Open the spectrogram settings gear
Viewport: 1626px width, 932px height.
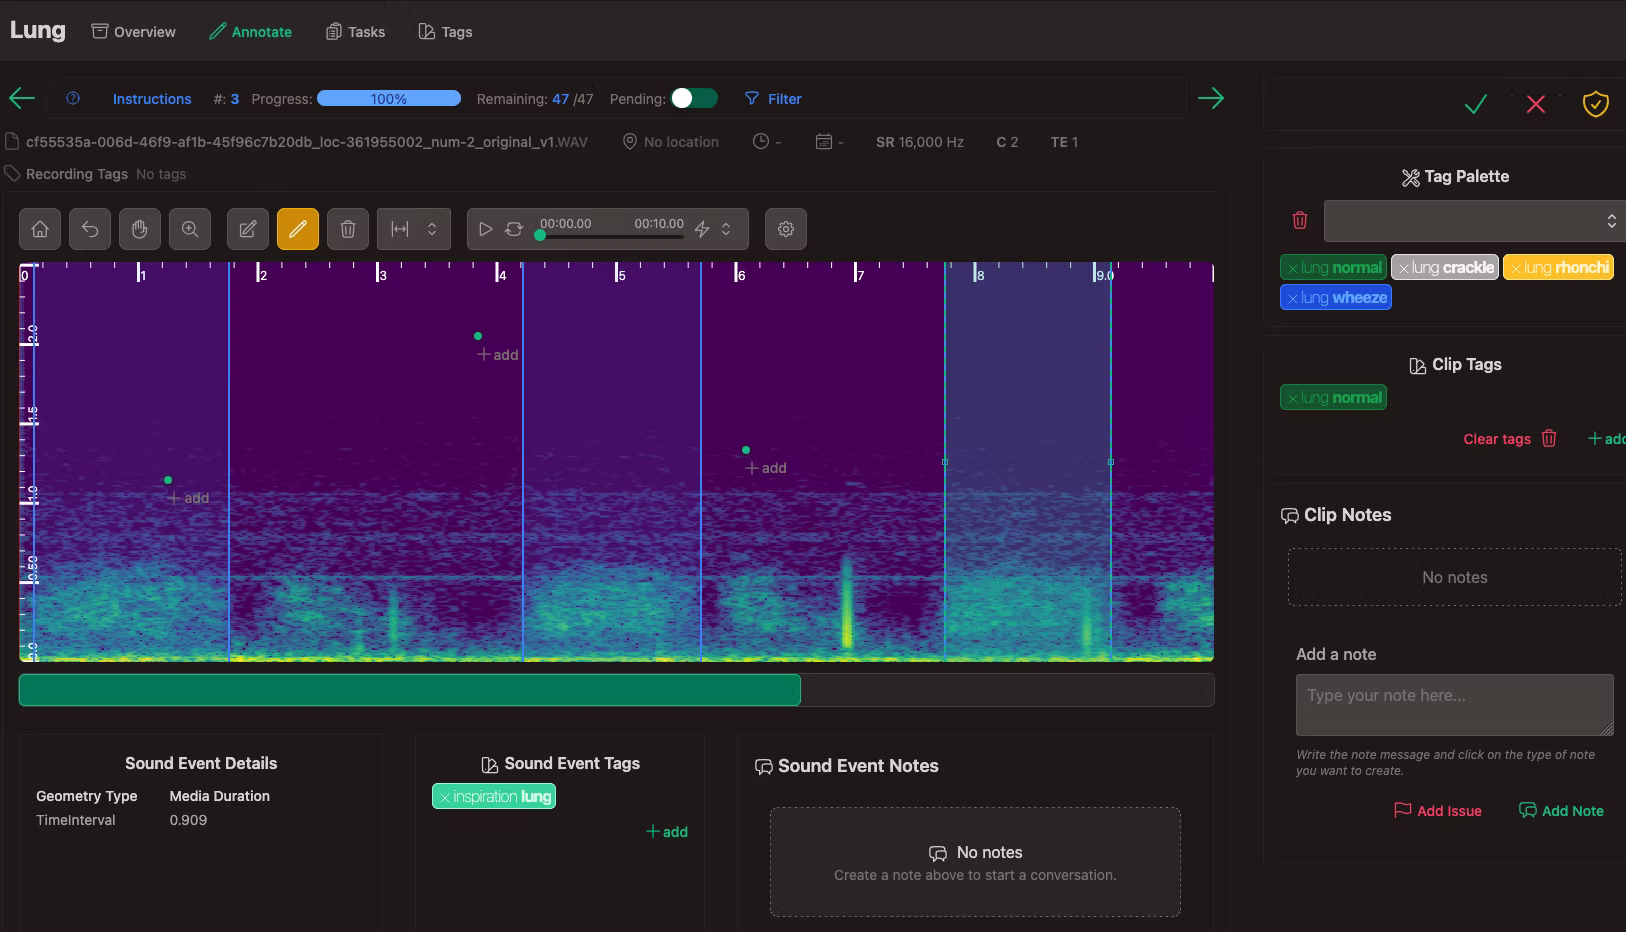click(786, 229)
